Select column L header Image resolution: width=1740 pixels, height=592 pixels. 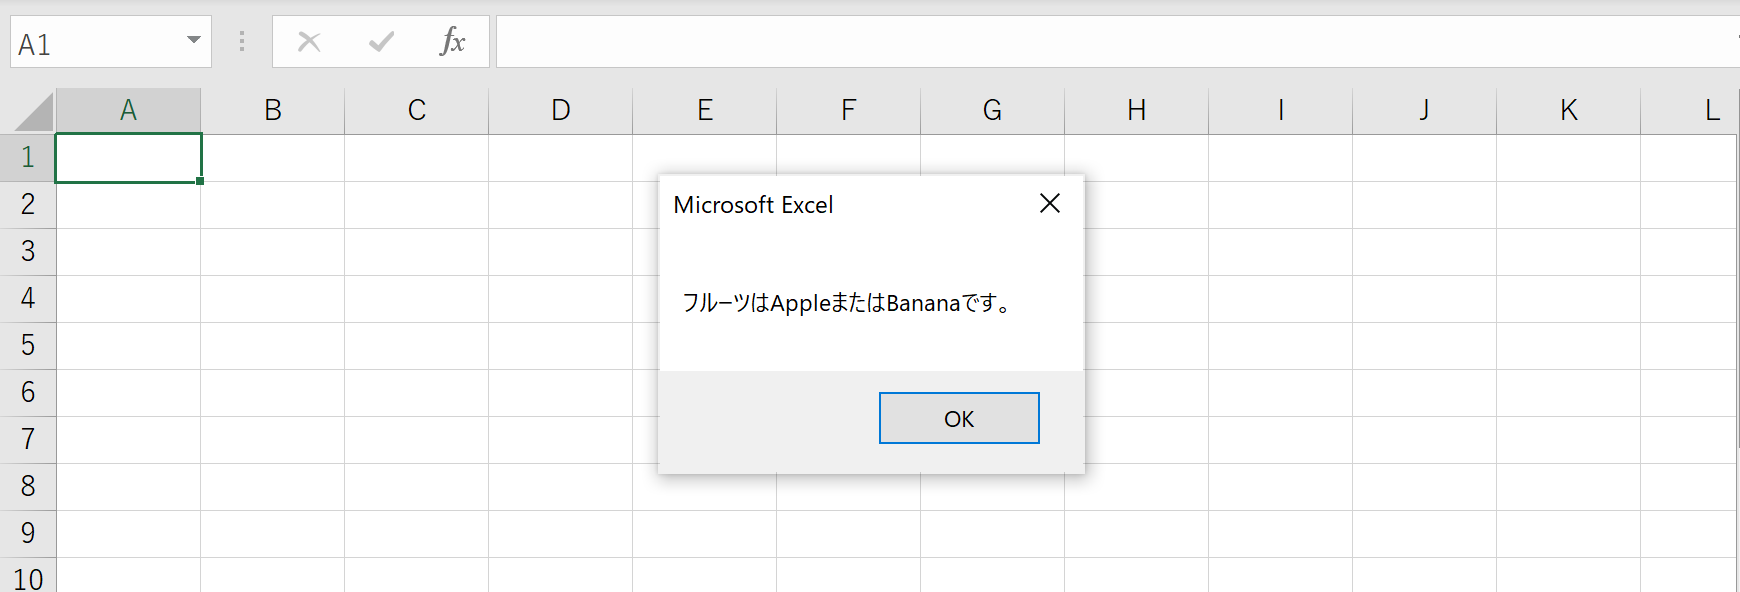coord(1690,110)
